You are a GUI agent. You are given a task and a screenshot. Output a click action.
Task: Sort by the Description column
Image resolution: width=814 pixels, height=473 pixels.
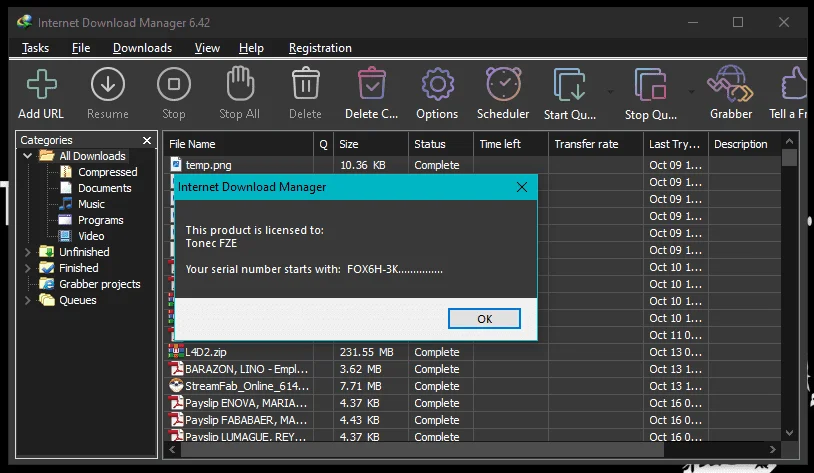coord(745,144)
